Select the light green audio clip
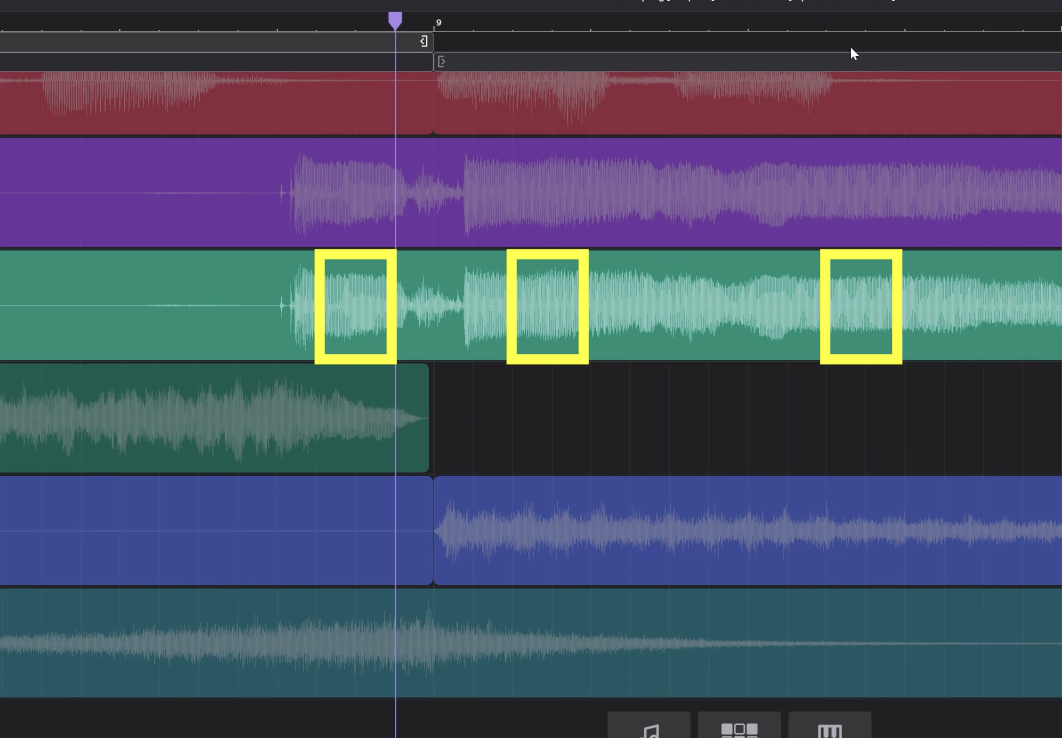 coord(531,305)
